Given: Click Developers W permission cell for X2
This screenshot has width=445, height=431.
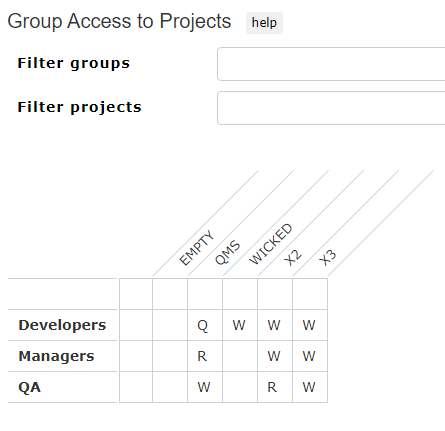Looking at the screenshot, I should pos(310,325).
